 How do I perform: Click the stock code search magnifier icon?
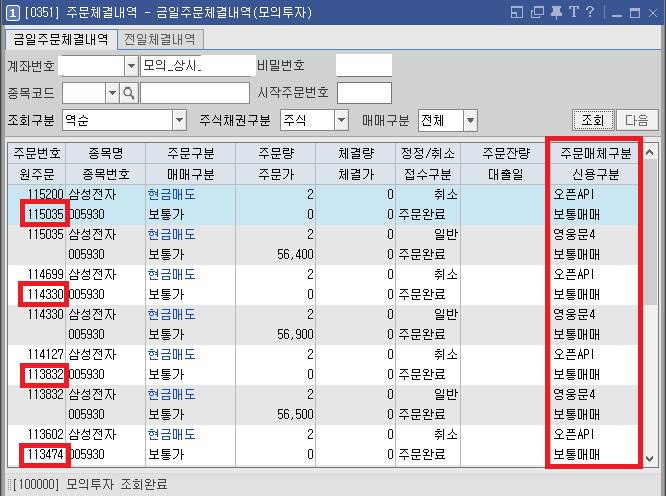point(129,93)
